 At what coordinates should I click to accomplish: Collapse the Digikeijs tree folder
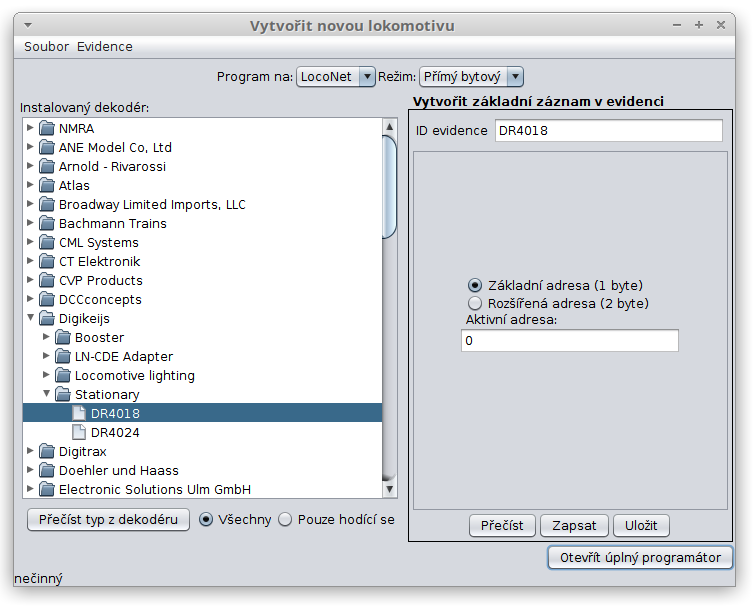click(x=30, y=317)
